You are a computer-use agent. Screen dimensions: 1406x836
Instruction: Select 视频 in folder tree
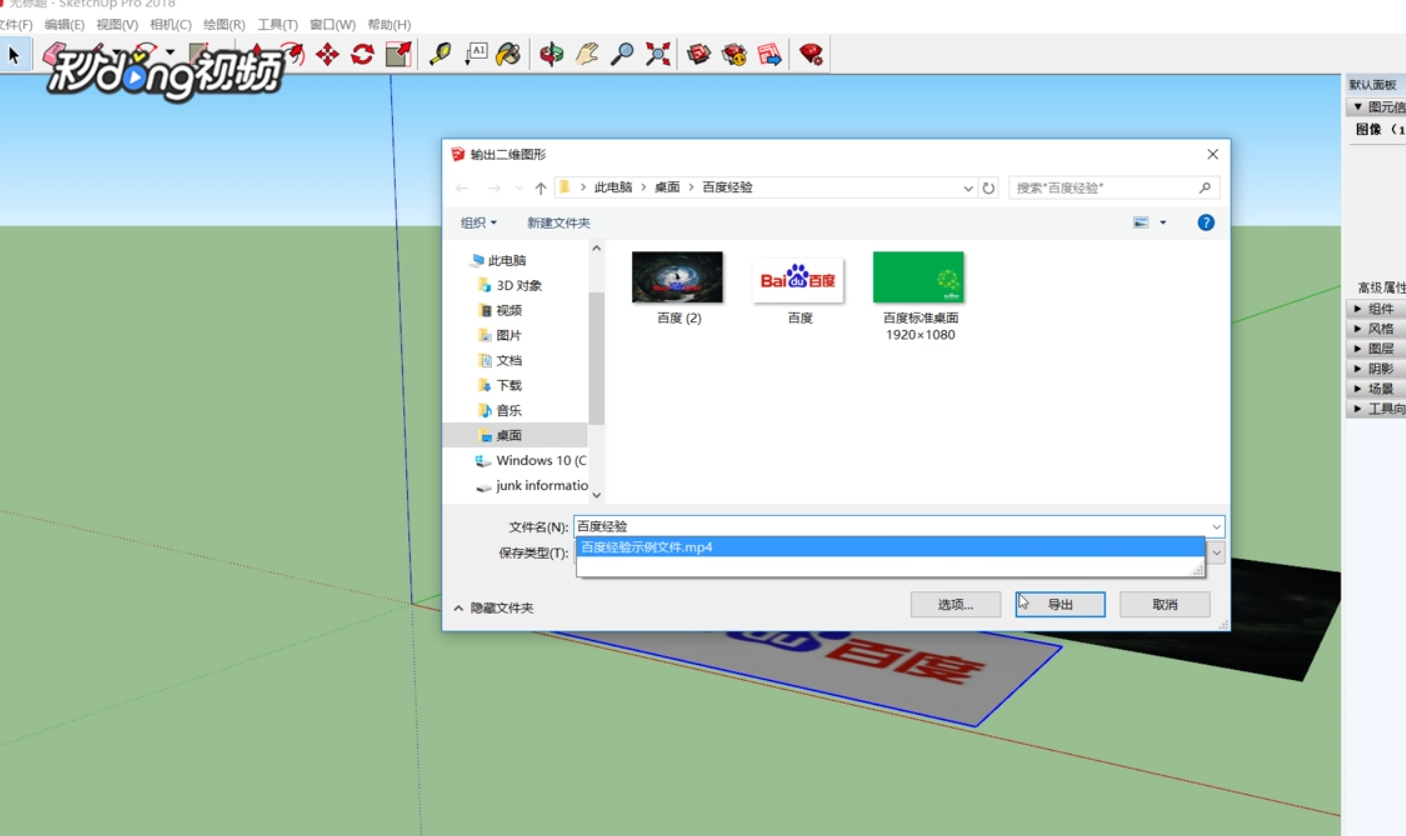(x=509, y=310)
